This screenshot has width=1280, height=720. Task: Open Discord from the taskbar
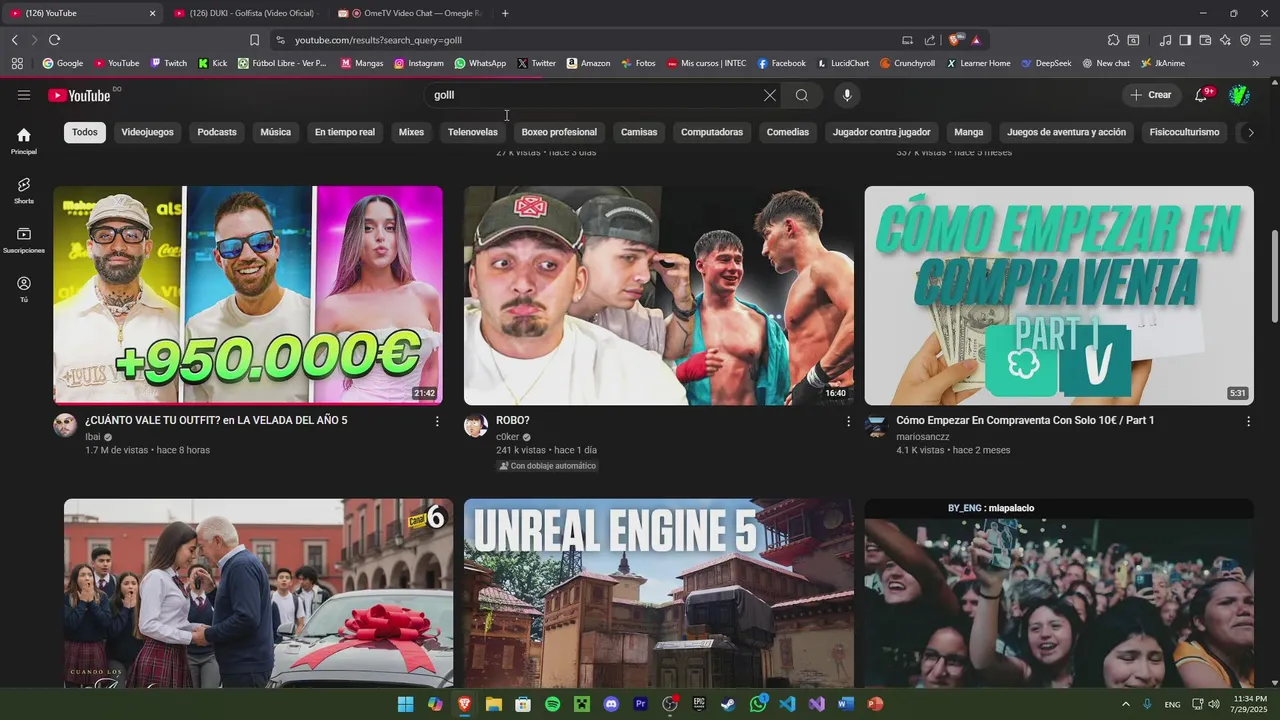tap(611, 704)
